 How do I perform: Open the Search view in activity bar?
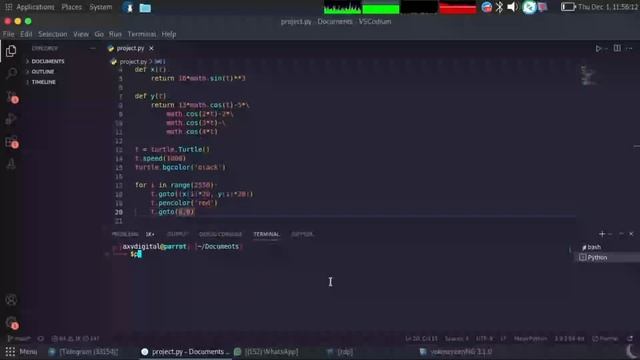click(11, 73)
